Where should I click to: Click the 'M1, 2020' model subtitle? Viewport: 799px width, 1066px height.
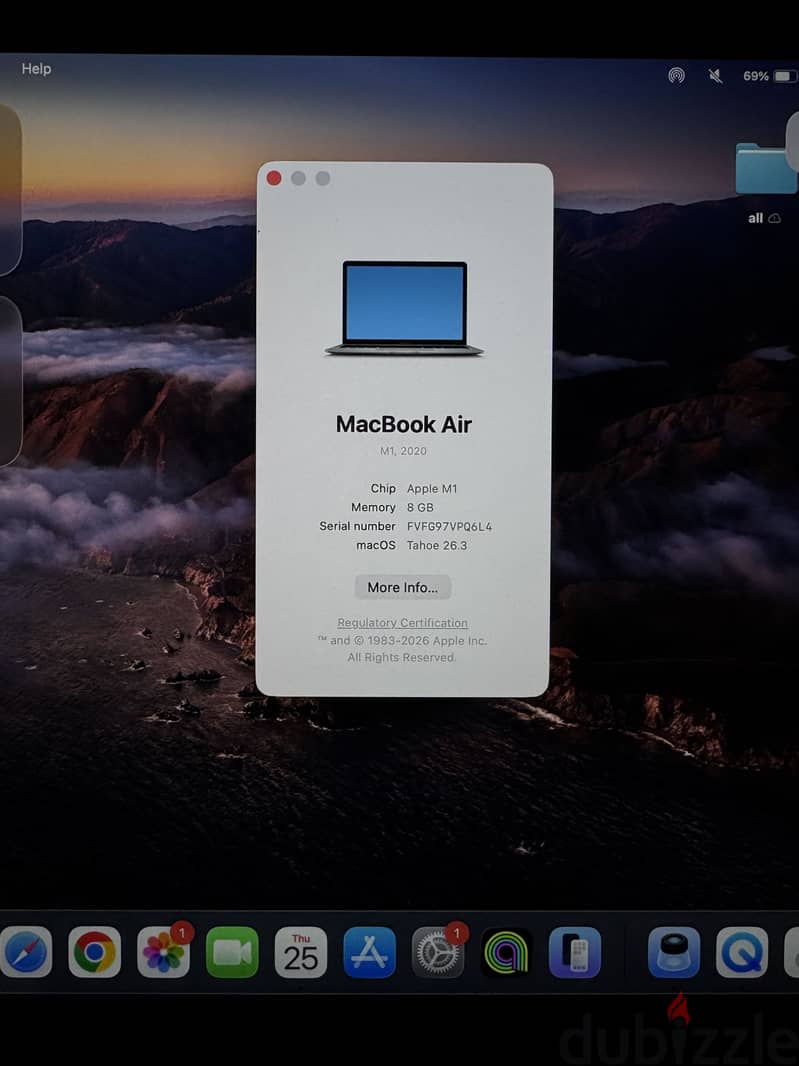click(403, 451)
